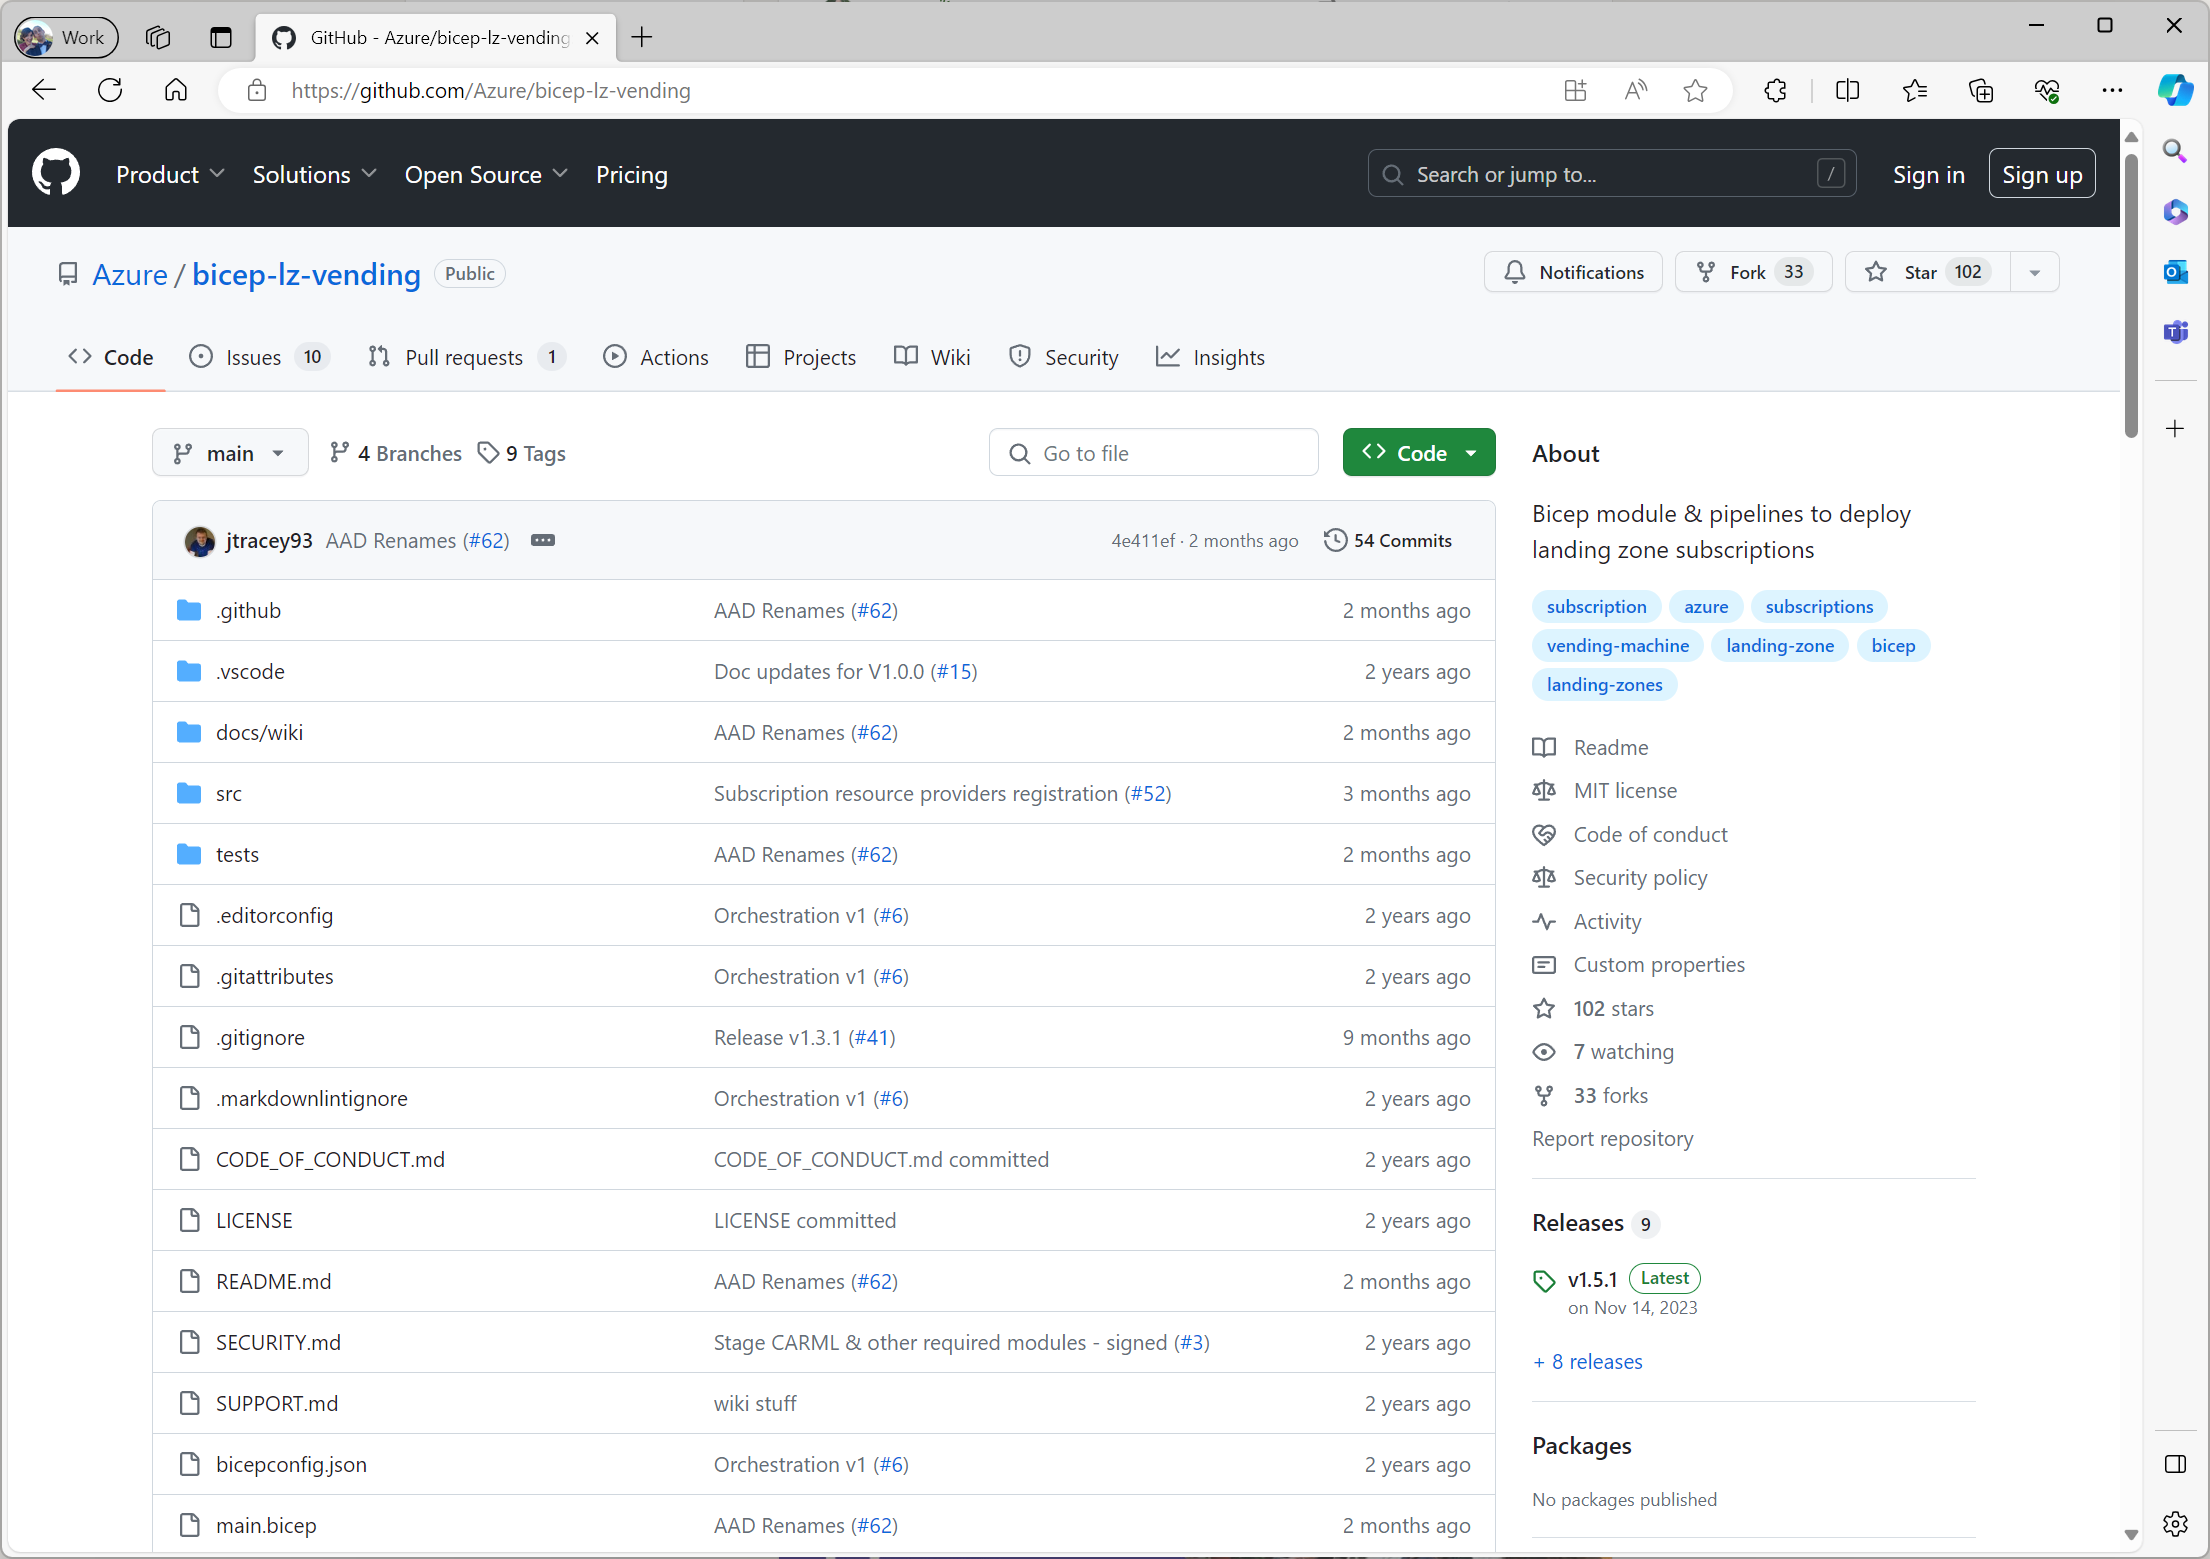The height and width of the screenshot is (1559, 2210).
Task: Add this page to favorites star icon
Action: (1695, 91)
